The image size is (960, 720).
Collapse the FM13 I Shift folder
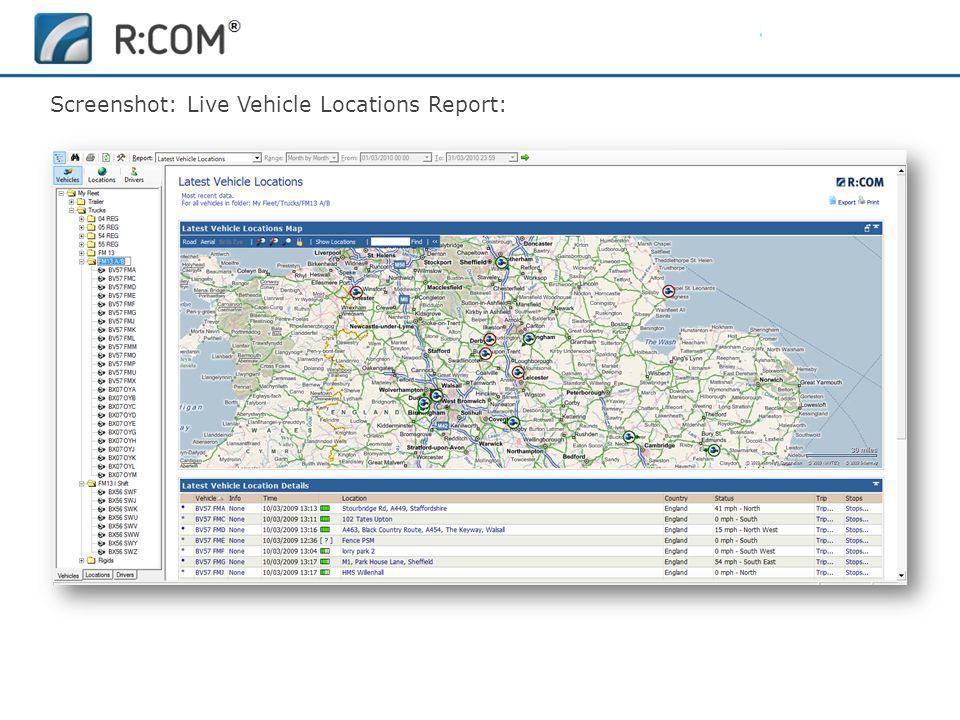[81, 484]
